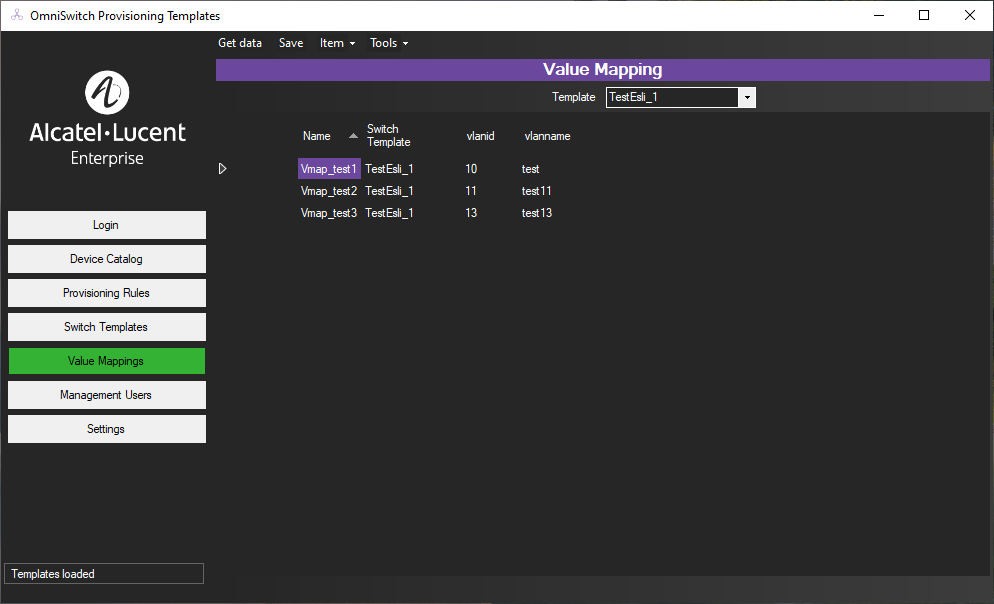Click vlanid value 11
This screenshot has width=994, height=604.
pos(470,191)
